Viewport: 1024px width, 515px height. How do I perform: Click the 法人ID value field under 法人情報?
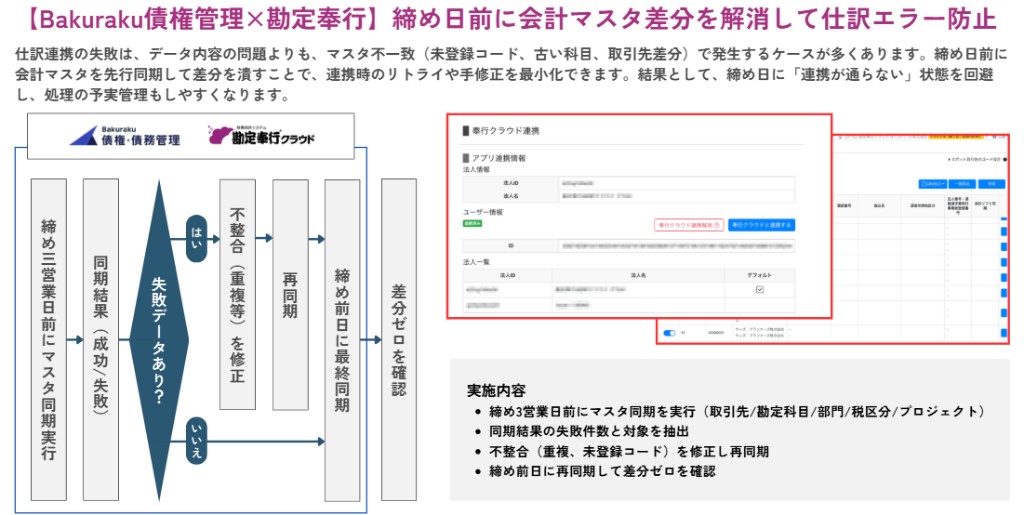click(677, 183)
